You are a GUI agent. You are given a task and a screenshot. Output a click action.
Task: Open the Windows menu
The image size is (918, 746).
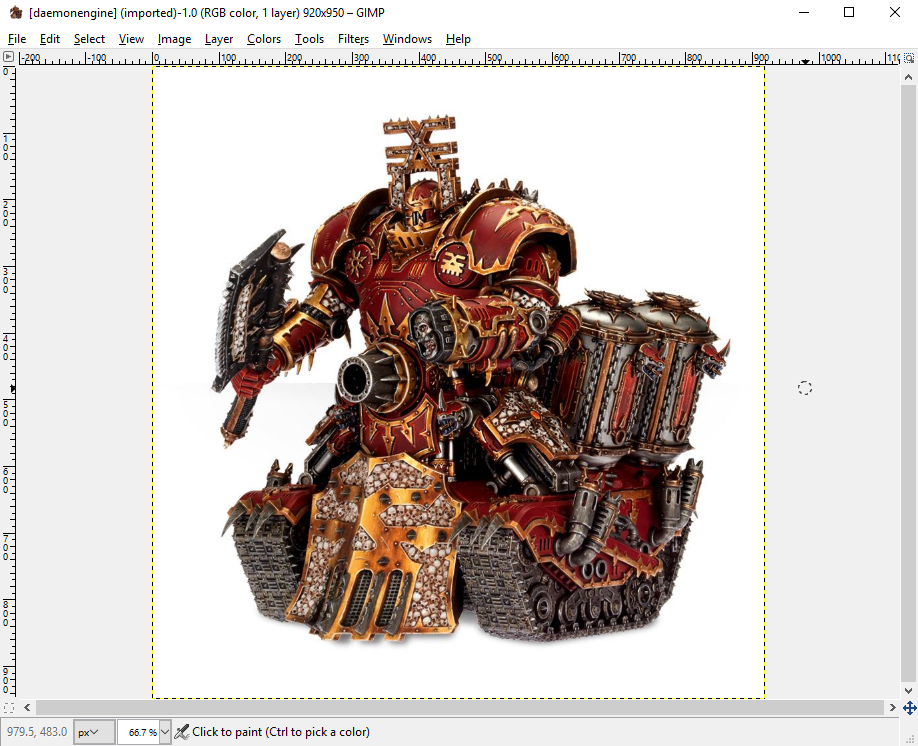(x=407, y=39)
